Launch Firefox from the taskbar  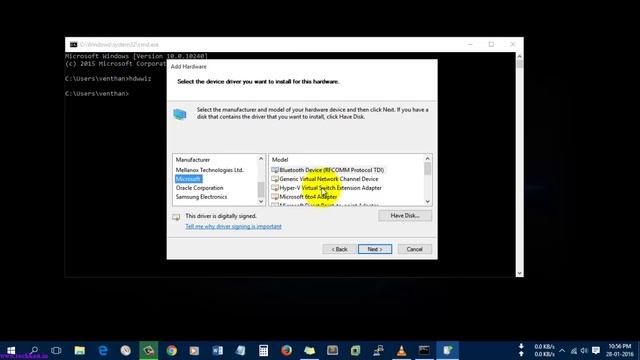pos(287,350)
